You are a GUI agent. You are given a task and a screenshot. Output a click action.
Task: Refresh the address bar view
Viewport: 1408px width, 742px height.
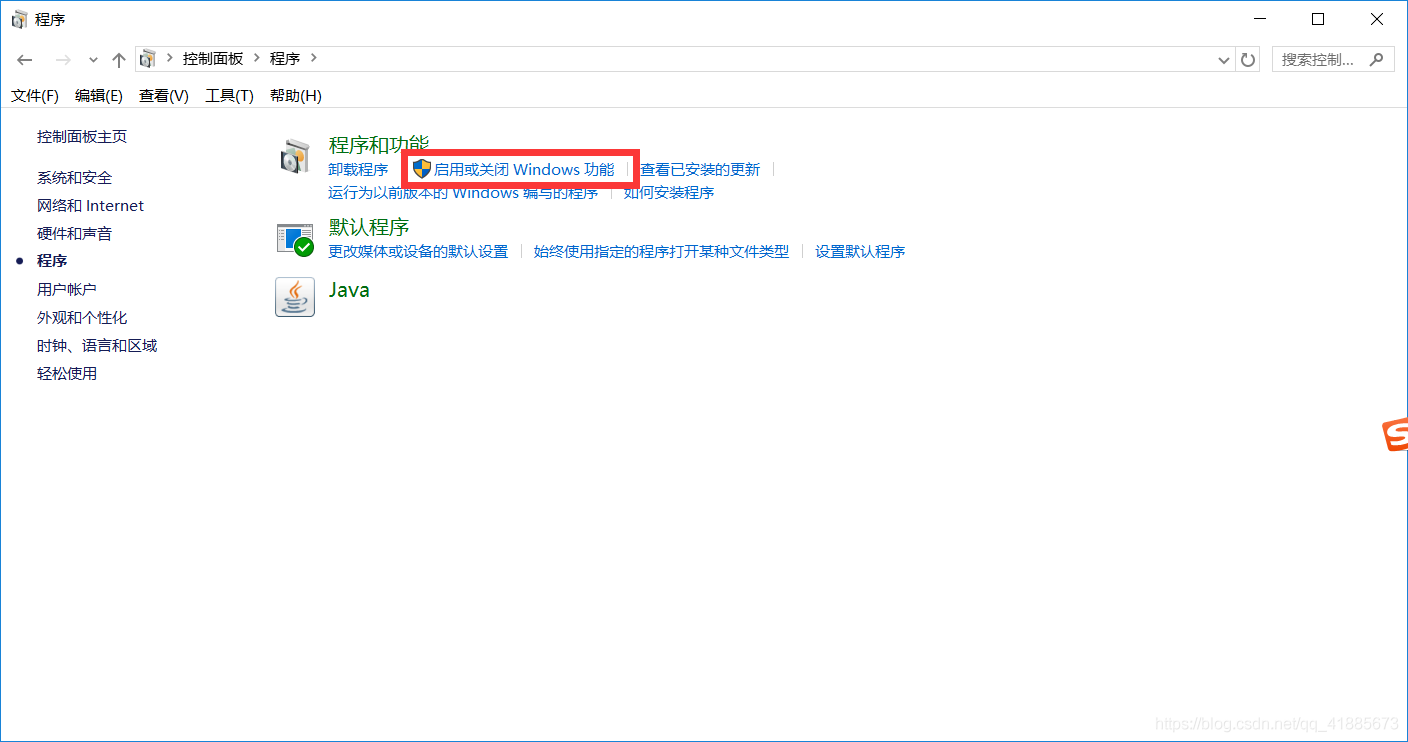point(1248,60)
